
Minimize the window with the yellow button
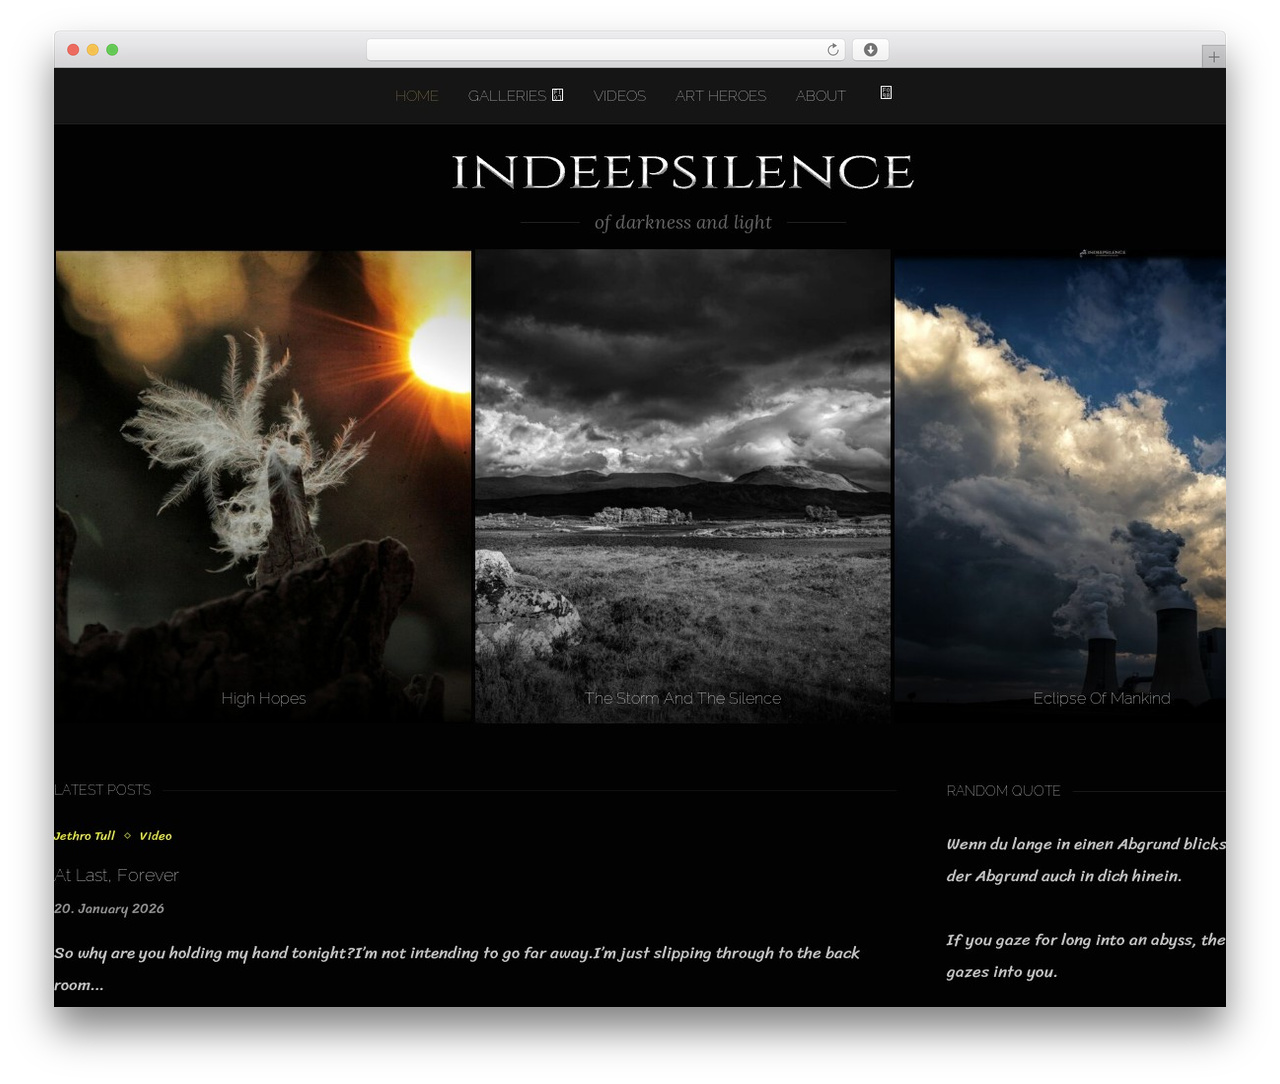pyautogui.click(x=93, y=50)
